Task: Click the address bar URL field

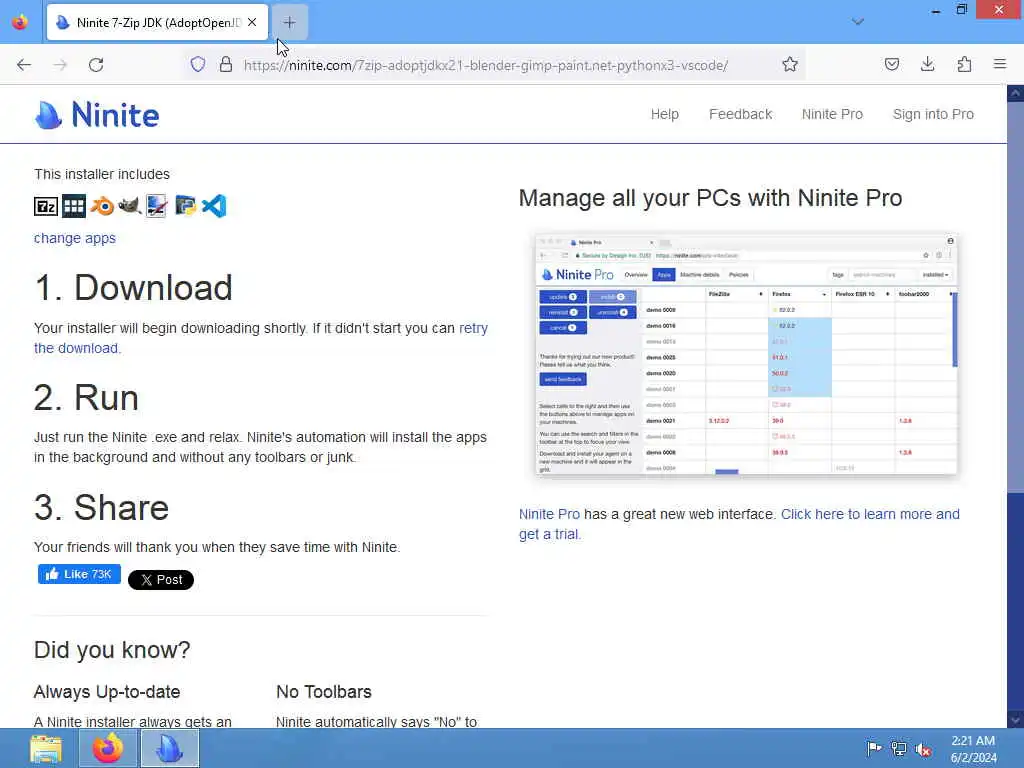Action: click(486, 65)
